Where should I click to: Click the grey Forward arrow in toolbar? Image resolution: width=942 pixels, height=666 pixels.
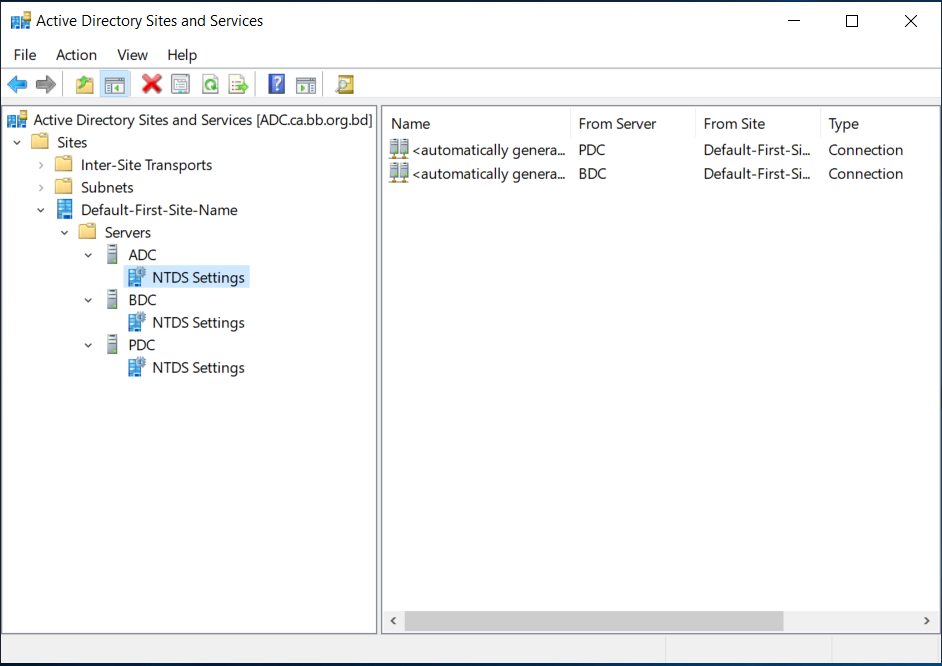tap(46, 85)
